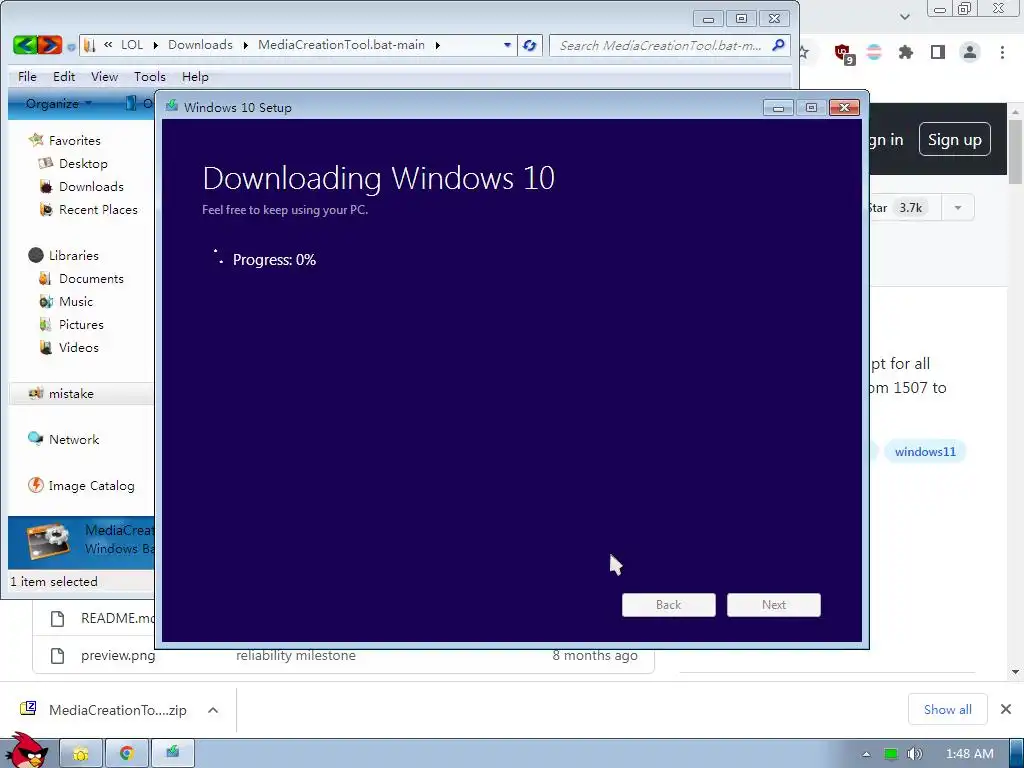The image size is (1024, 768).
Task: Switch to Chrome from the taskbar
Action: [x=127, y=754]
